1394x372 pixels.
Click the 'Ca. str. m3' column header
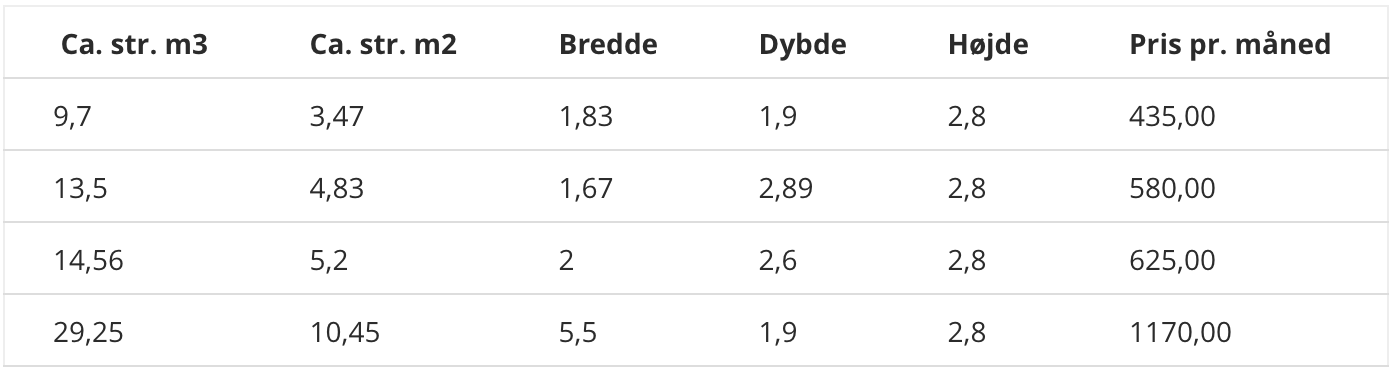pos(134,45)
